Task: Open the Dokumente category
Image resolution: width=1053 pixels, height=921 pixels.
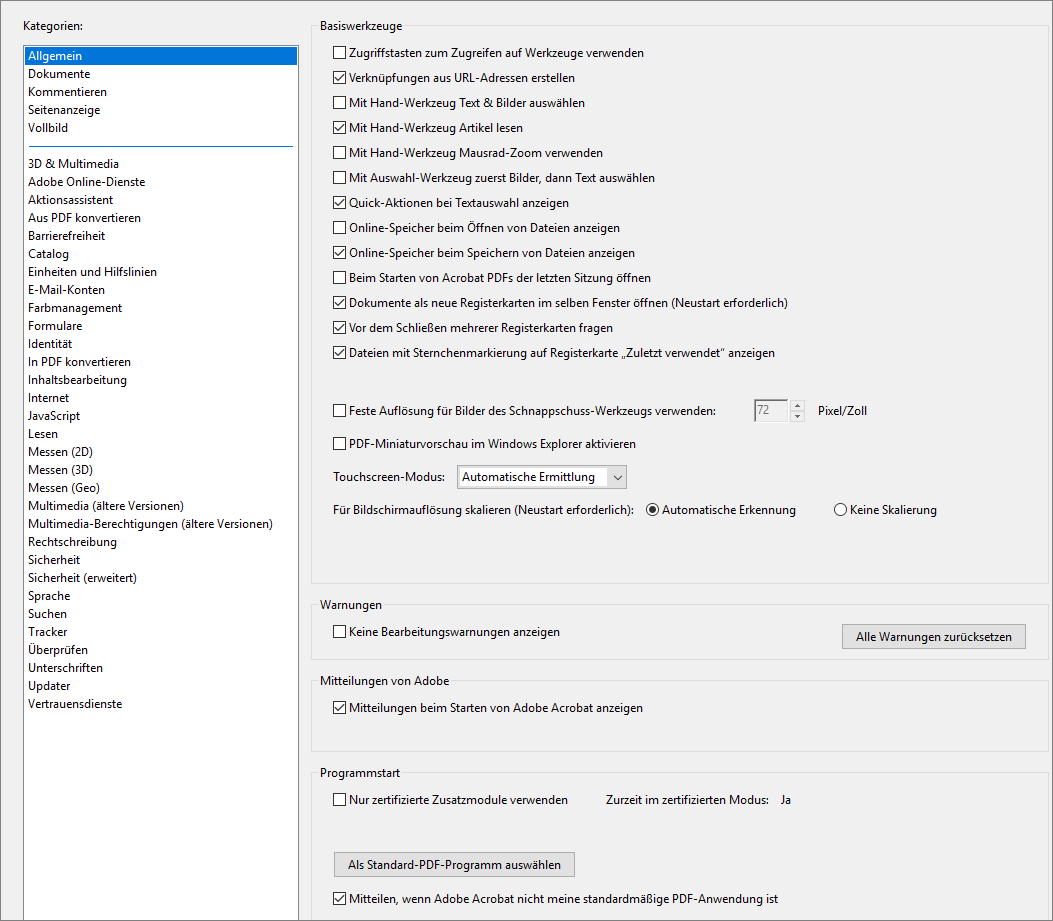Action: pos(59,74)
